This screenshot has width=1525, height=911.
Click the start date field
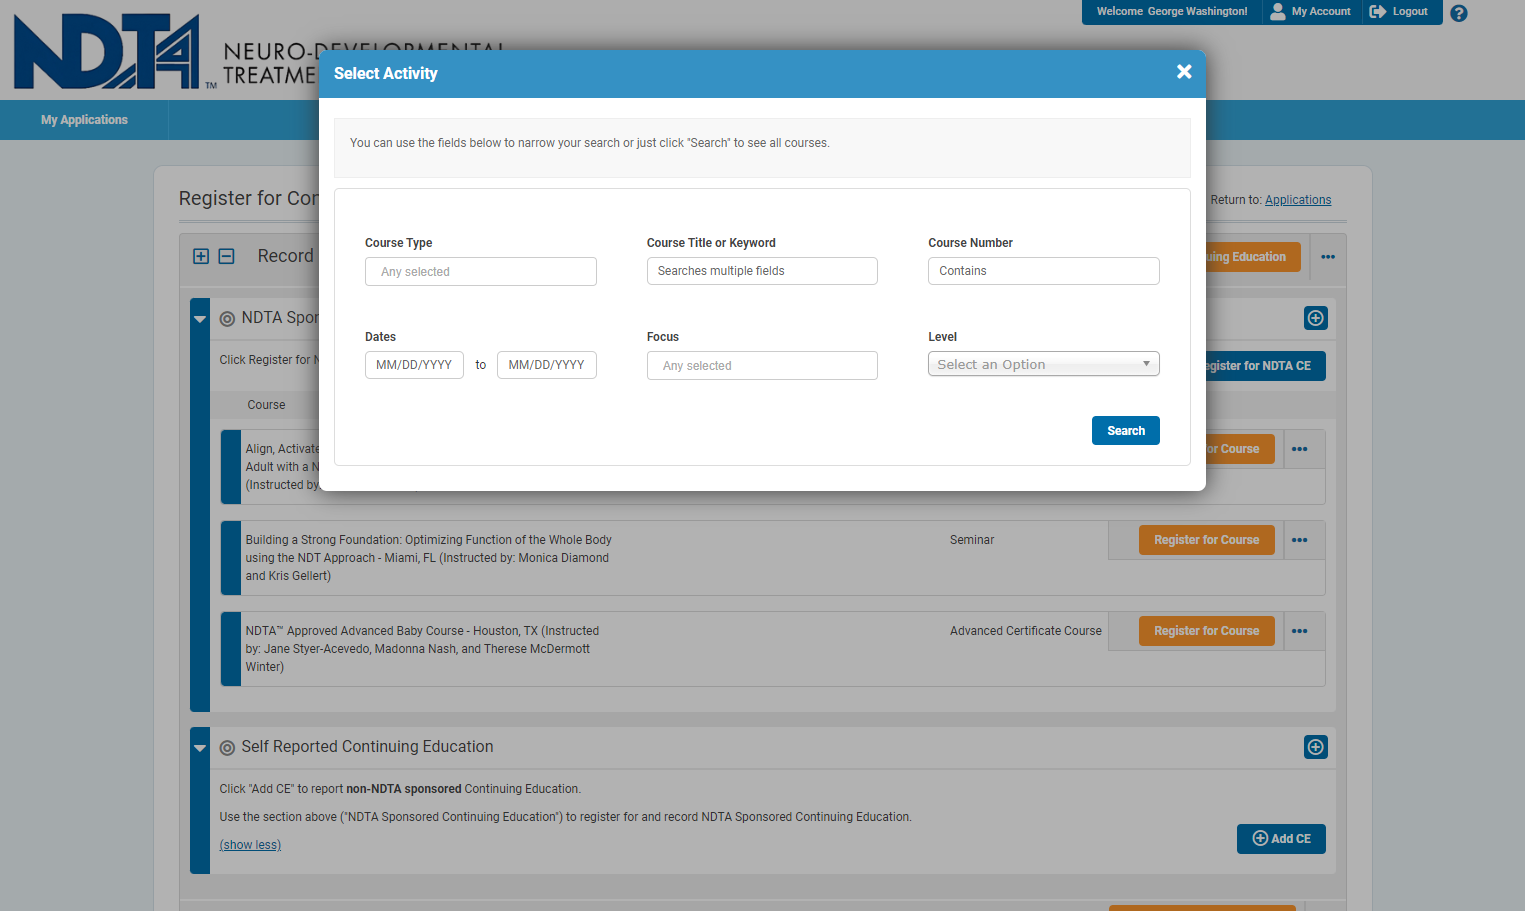point(414,365)
